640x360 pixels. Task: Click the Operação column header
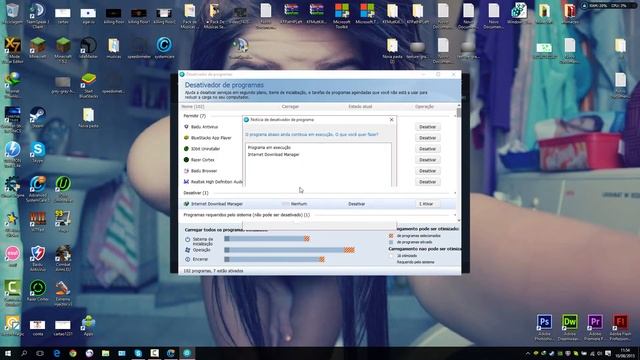point(424,107)
